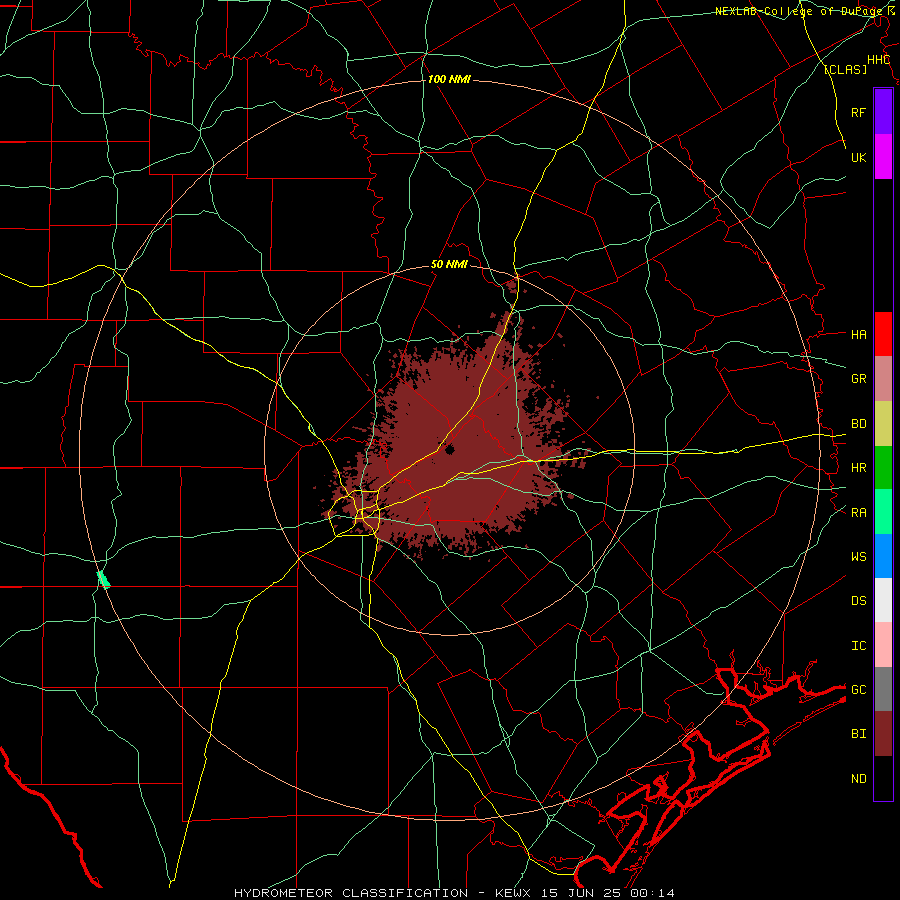This screenshot has width=900, height=900.
Task: Click the BD yellow legend swatch
Action: [883, 424]
